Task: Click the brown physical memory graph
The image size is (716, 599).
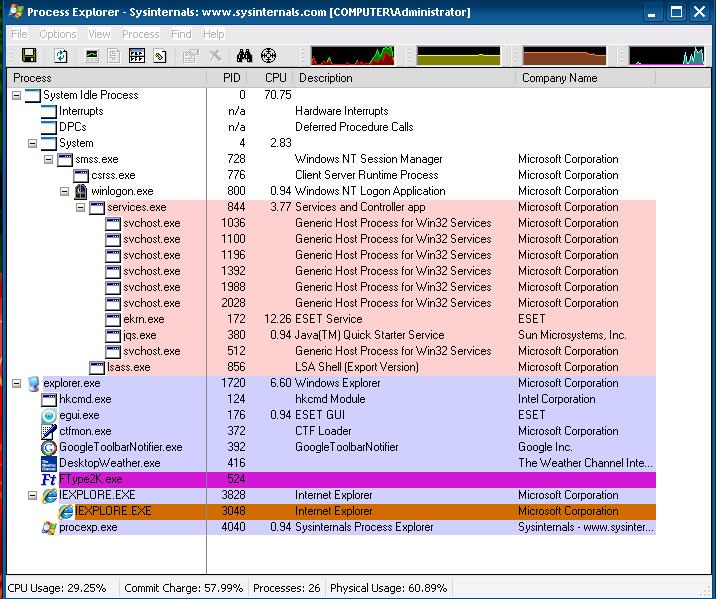Action: 564,56
